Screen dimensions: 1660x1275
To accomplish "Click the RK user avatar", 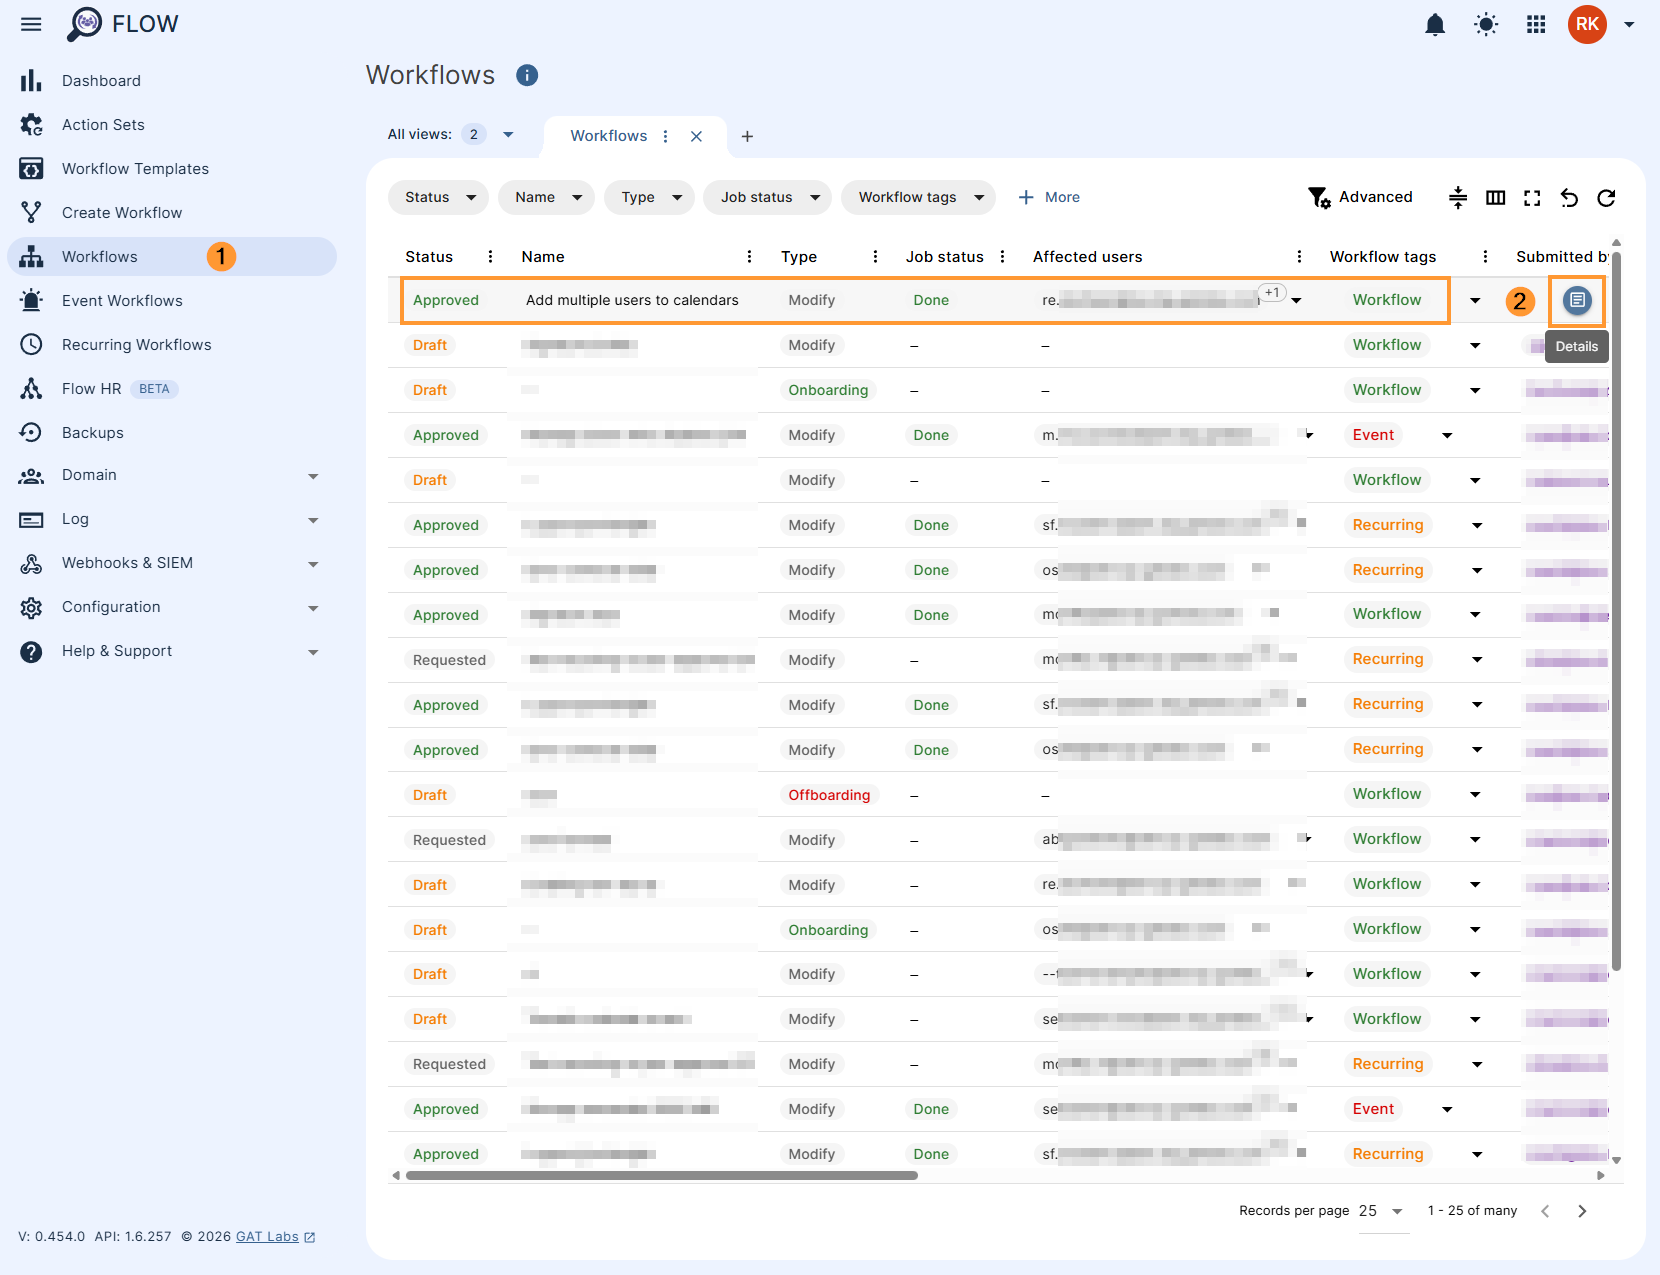I will tap(1587, 24).
